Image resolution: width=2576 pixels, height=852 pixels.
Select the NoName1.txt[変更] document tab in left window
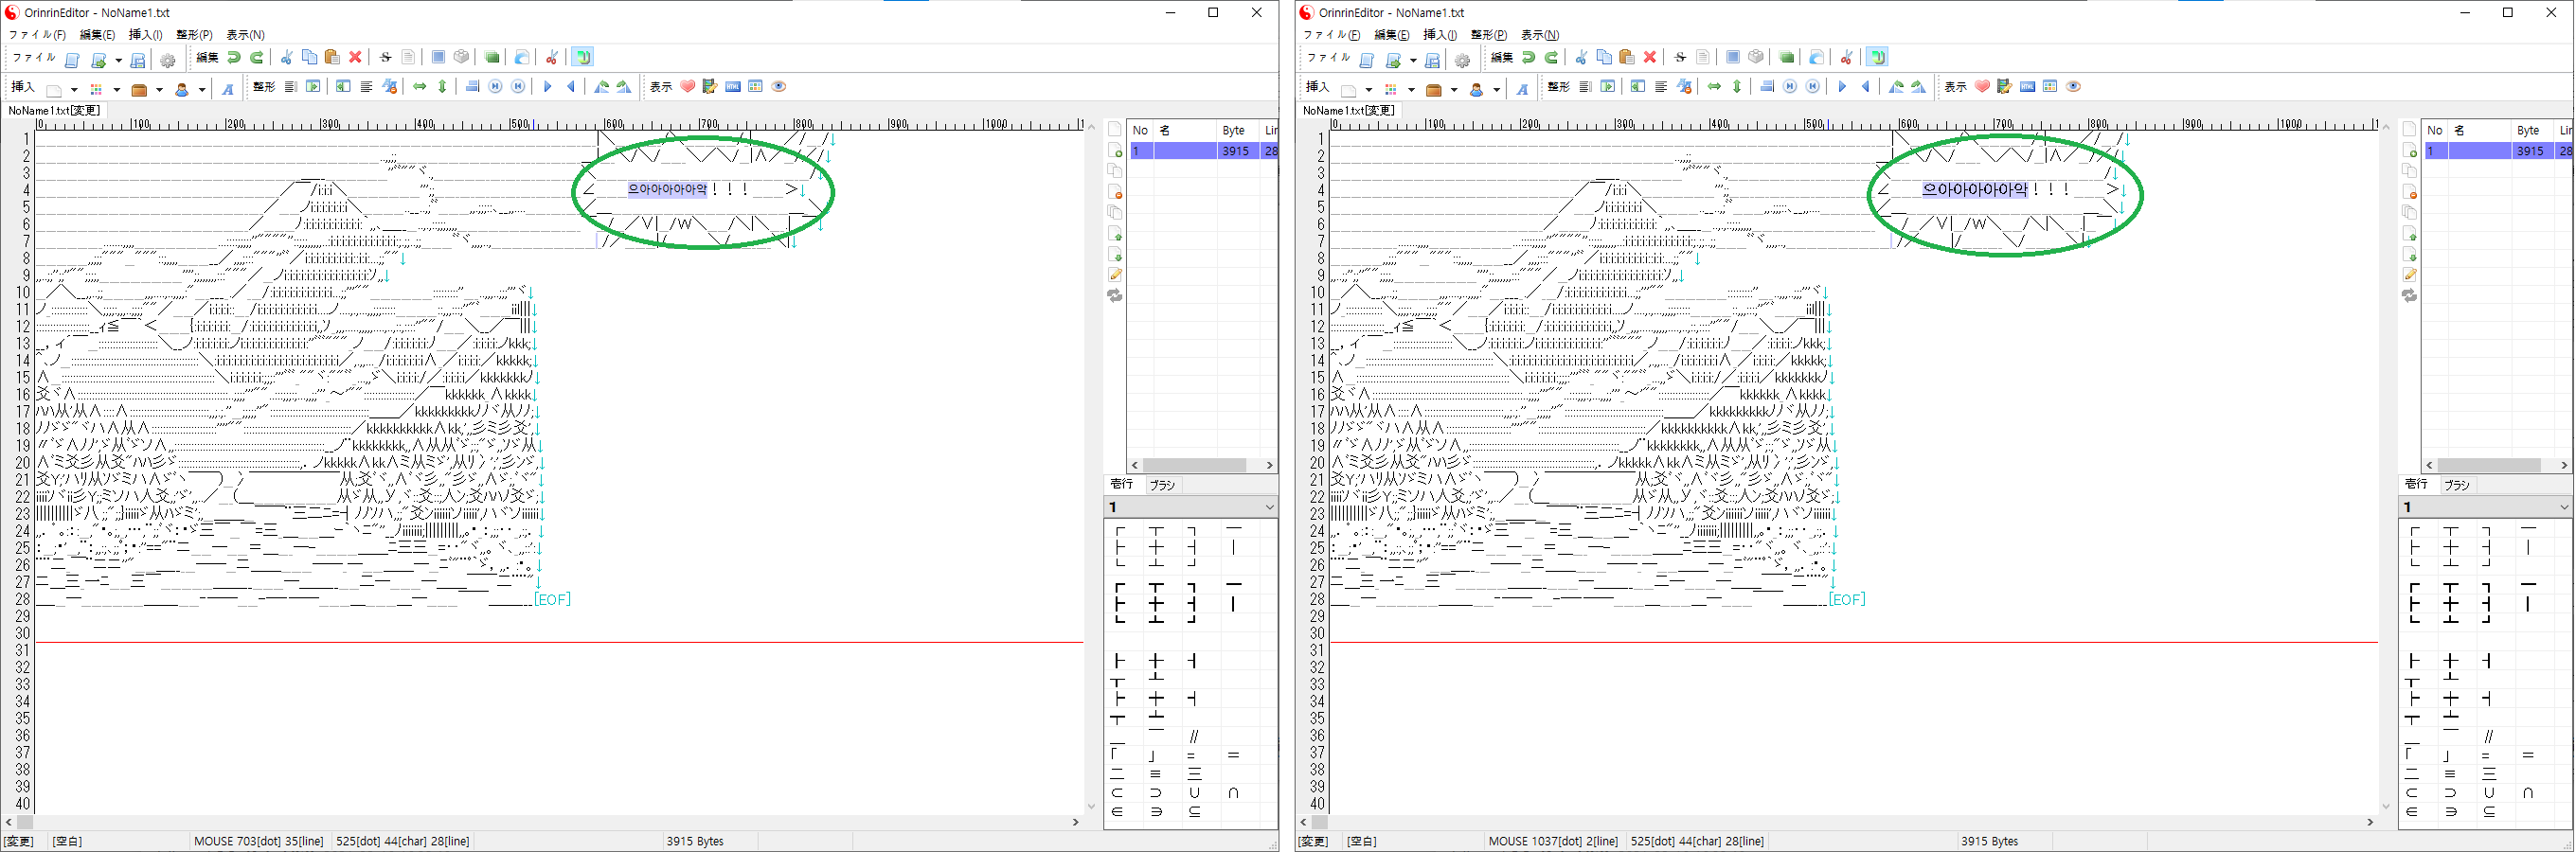54,110
